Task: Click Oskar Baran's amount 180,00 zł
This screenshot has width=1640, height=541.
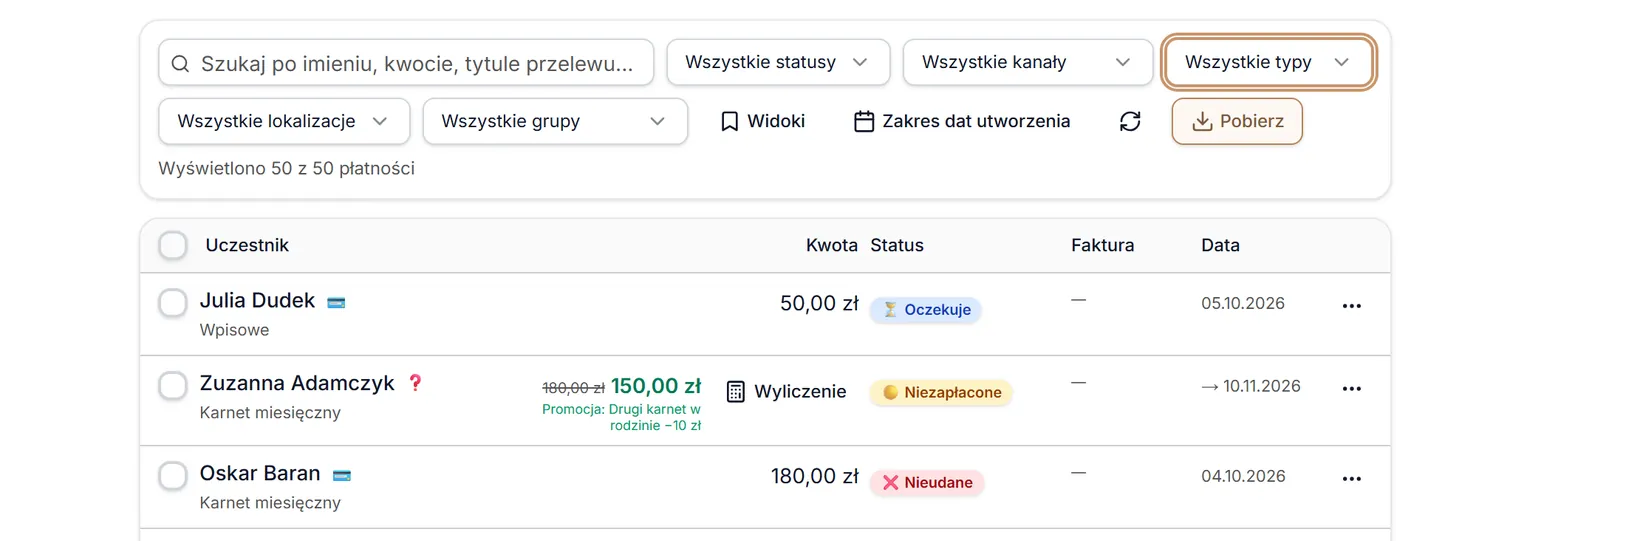Action: pos(815,476)
